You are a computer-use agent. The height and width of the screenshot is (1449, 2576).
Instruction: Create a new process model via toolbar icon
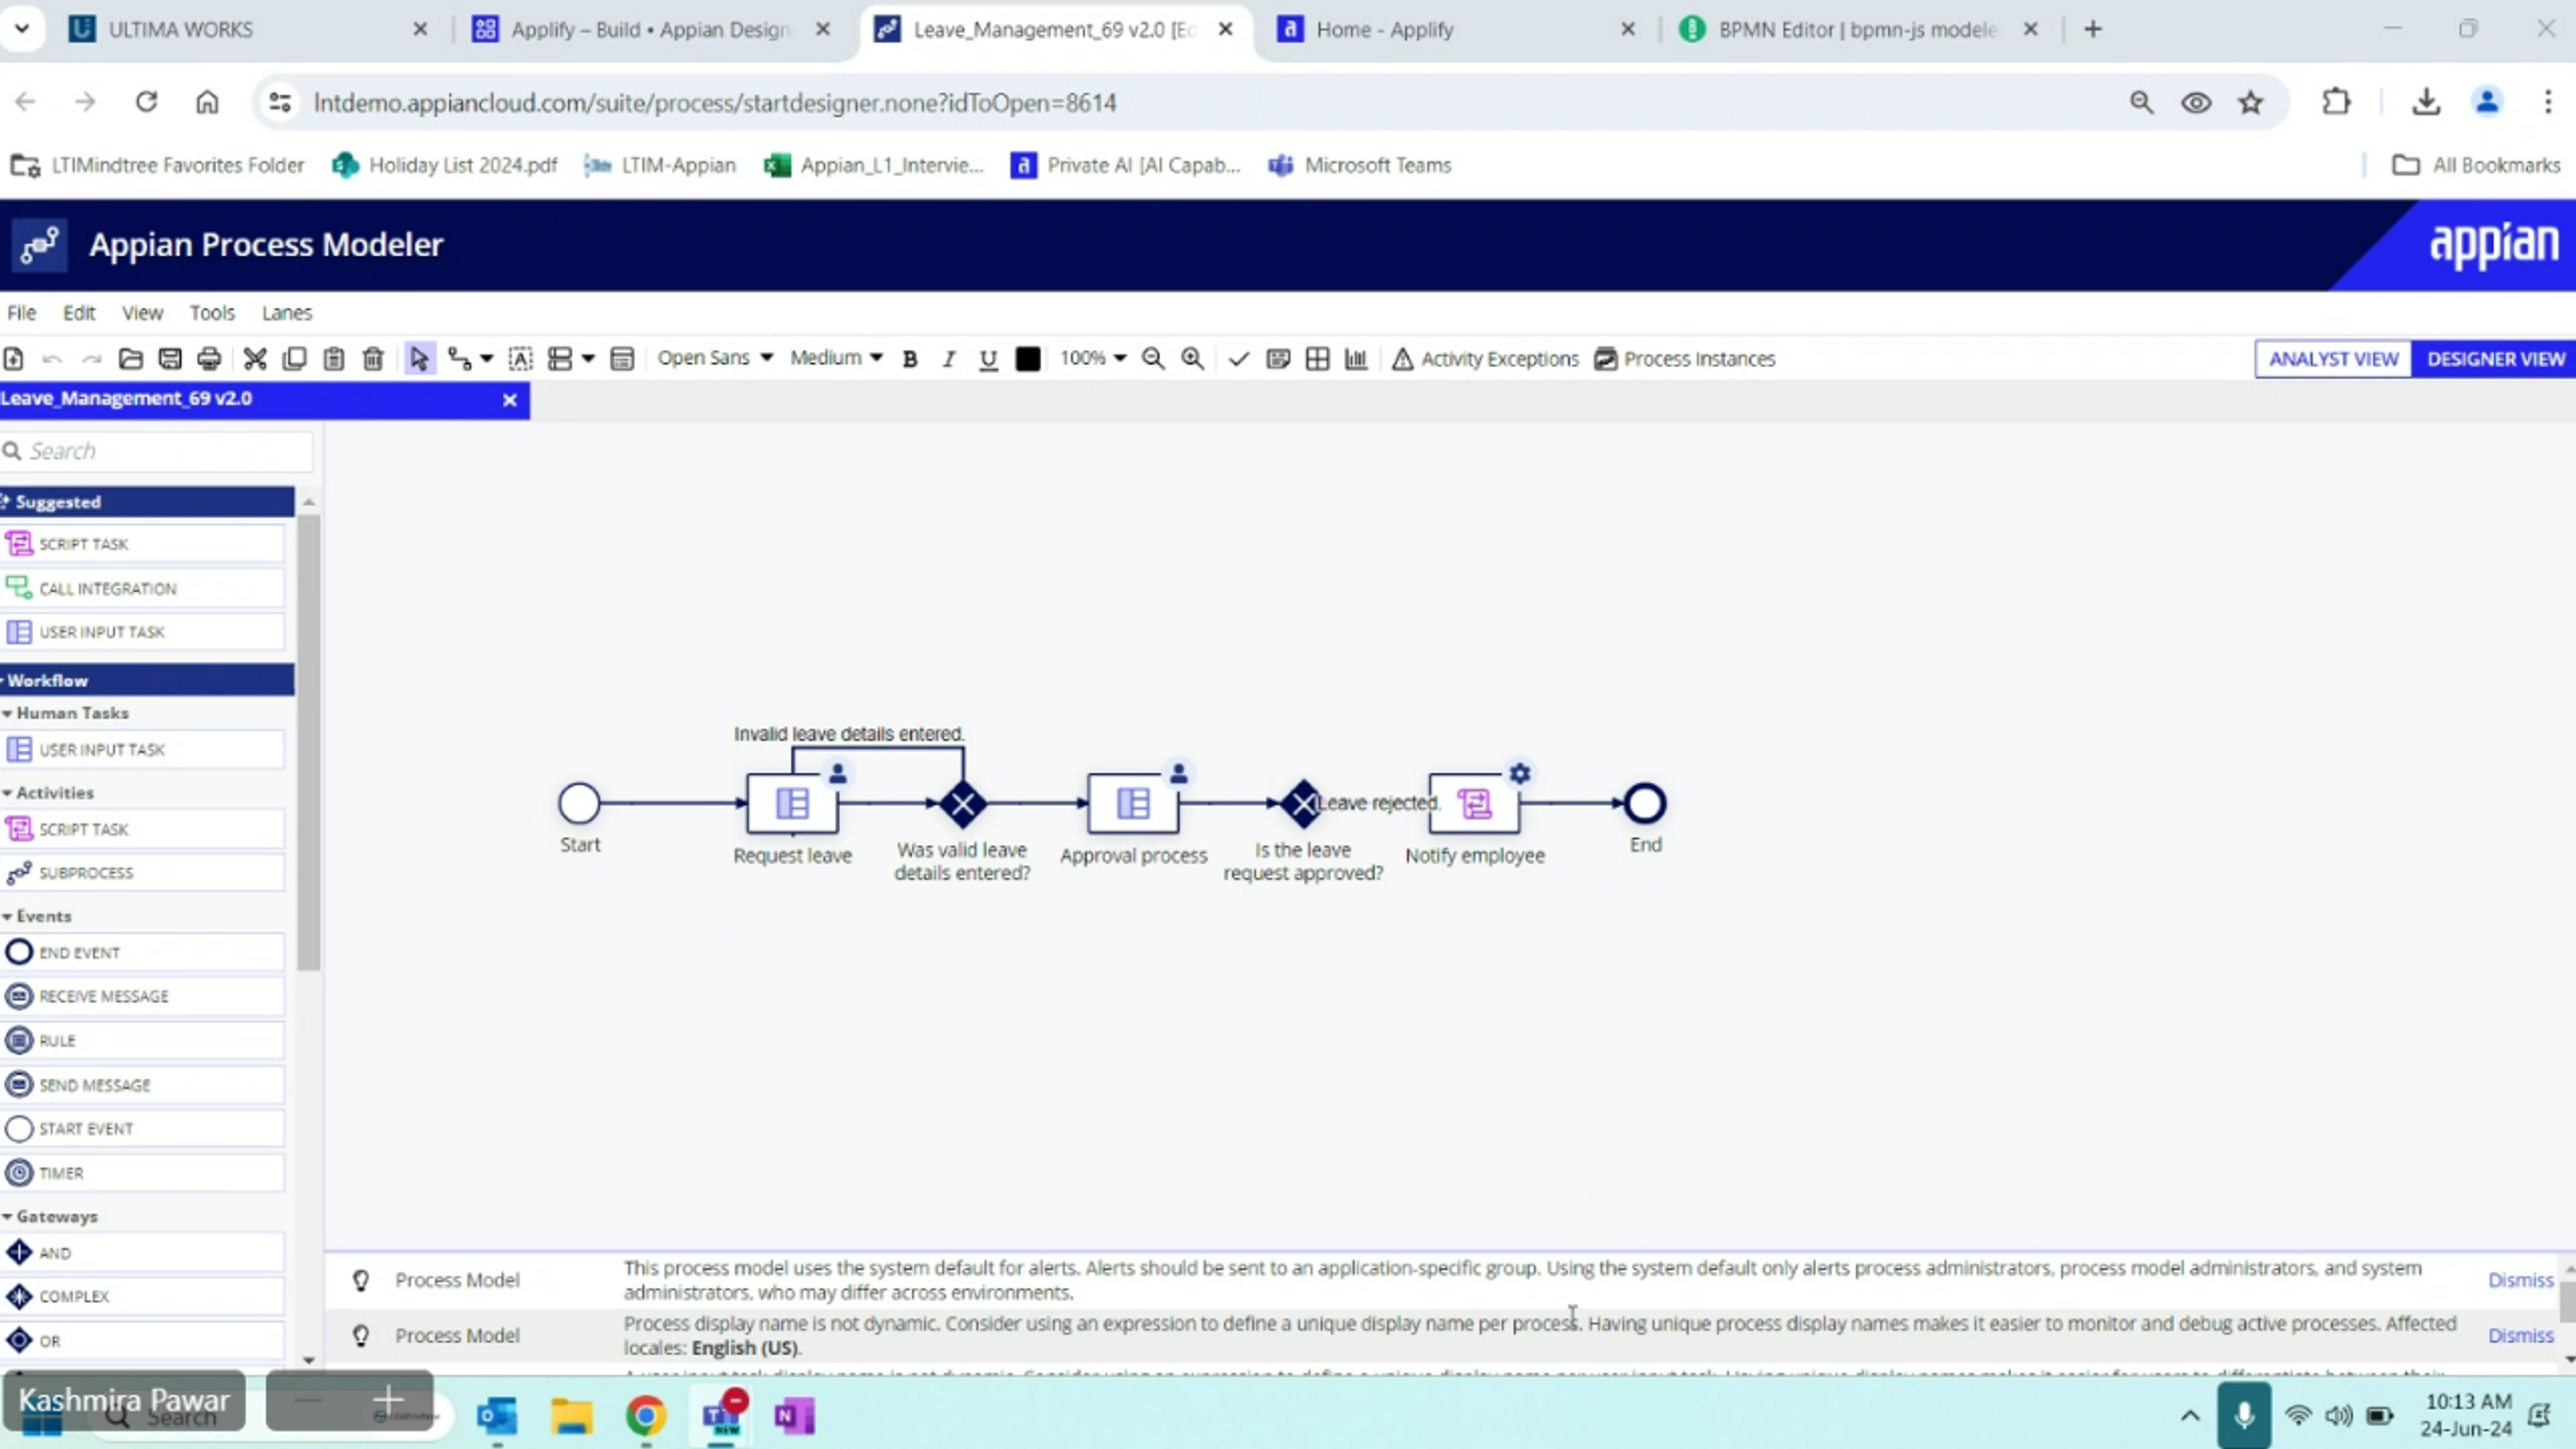(x=14, y=359)
